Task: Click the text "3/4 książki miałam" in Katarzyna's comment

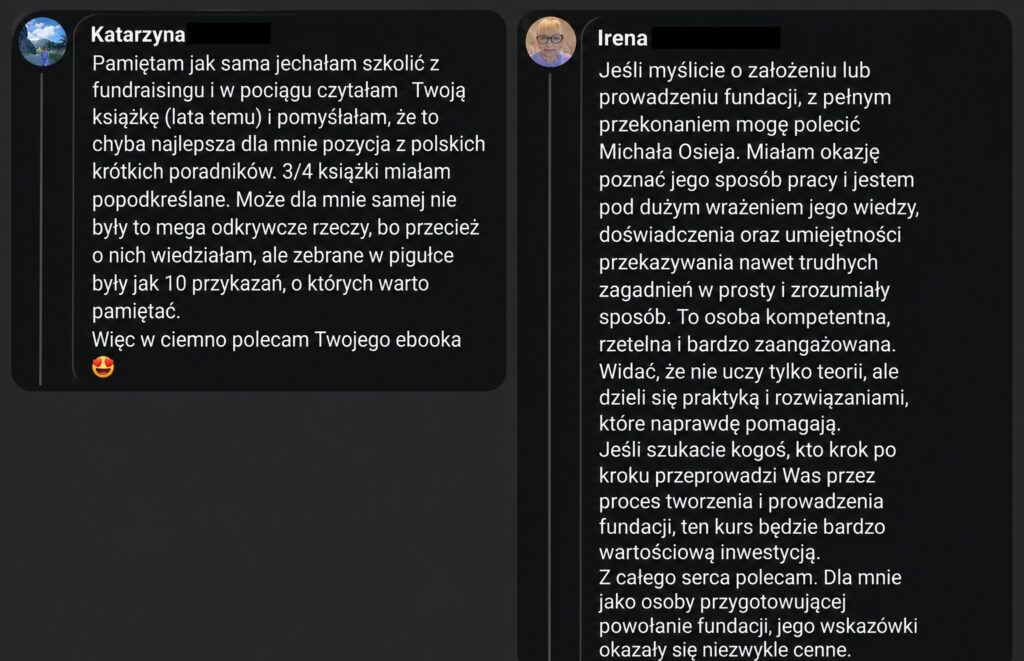Action: (x=366, y=171)
